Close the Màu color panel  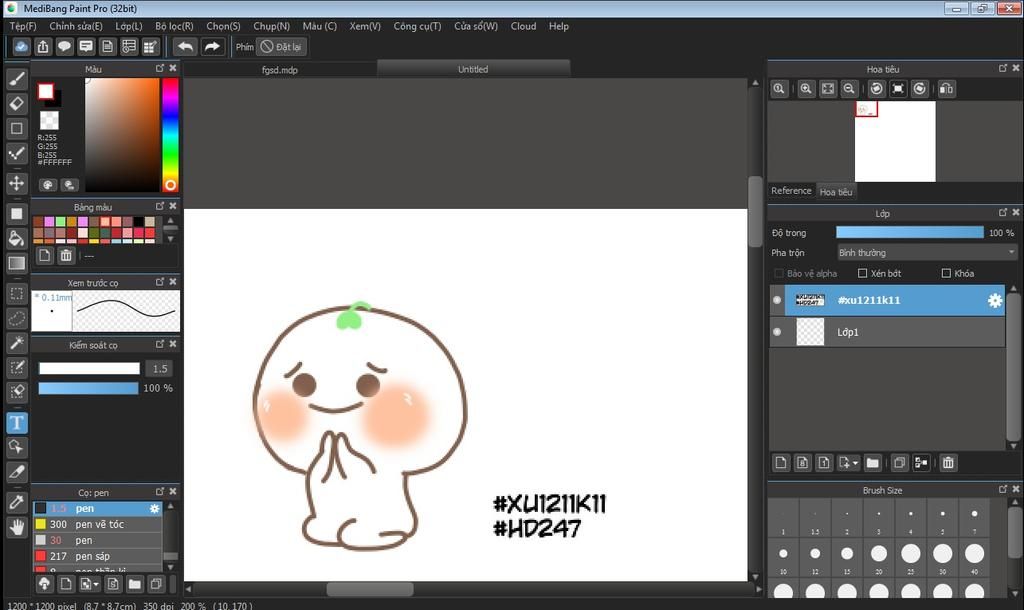coord(173,68)
